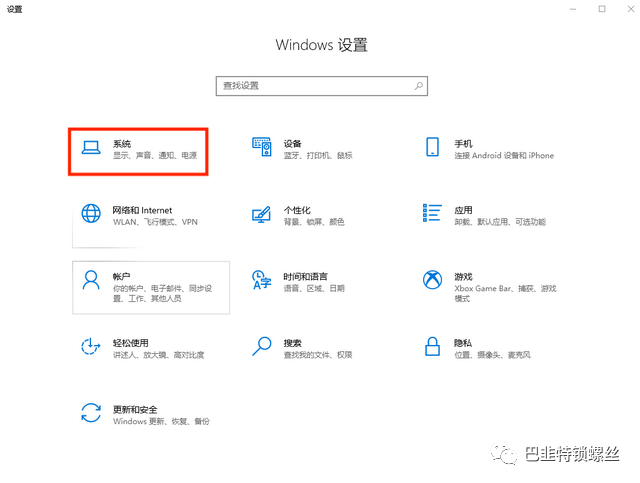The height and width of the screenshot is (483, 640).
Task: Open the 个性化 paintbrush icon
Action: click(261, 214)
